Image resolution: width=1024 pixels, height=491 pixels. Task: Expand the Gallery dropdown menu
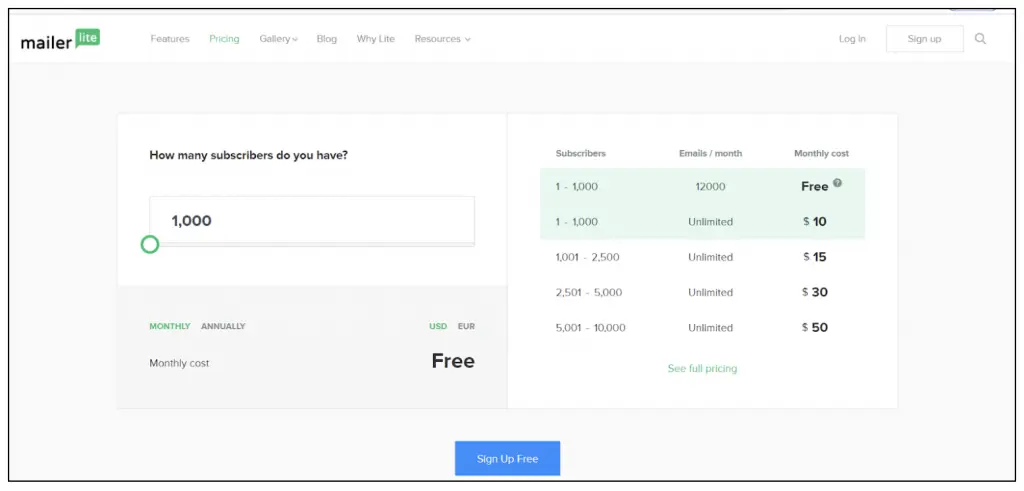278,39
